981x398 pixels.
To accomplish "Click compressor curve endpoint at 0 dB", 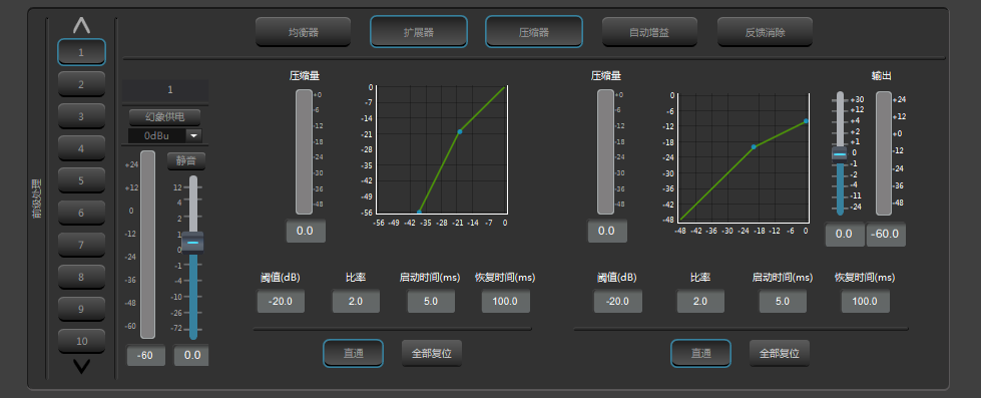I will coord(806,121).
